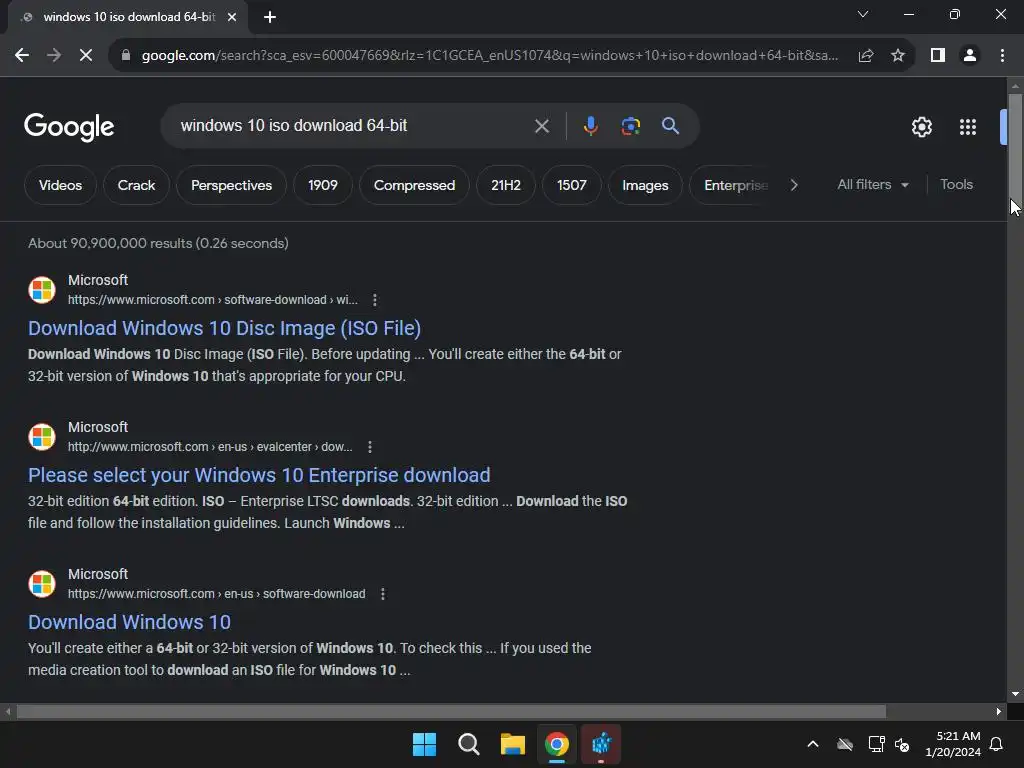
Task: Open the taskbar clock and date
Action: tap(953, 744)
